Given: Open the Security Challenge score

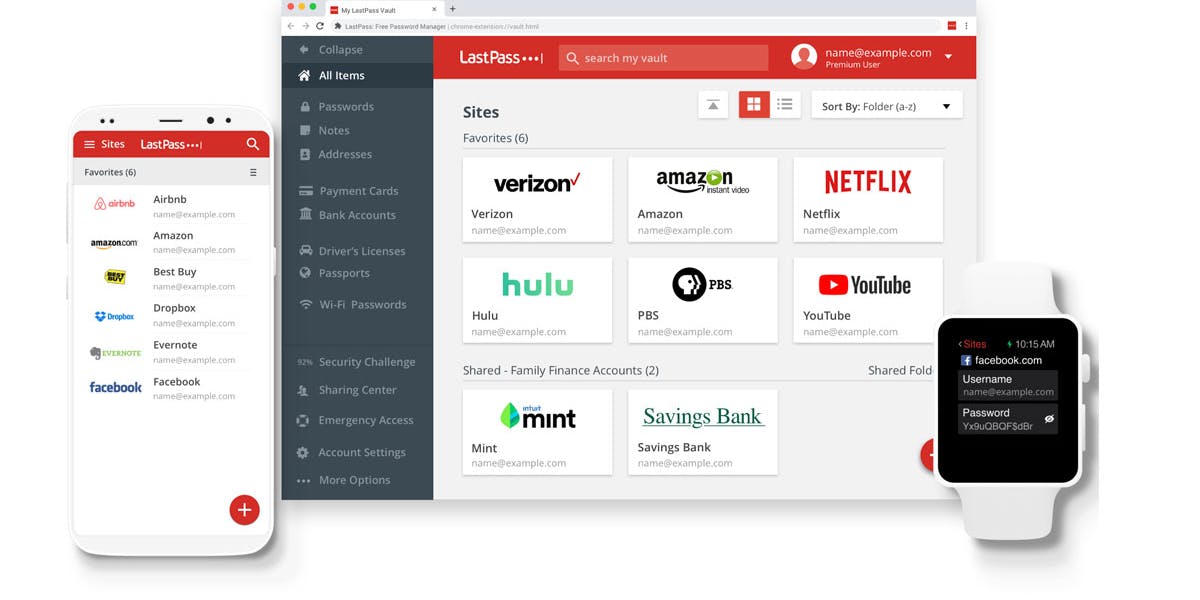Looking at the screenshot, I should pyautogui.click(x=355, y=362).
